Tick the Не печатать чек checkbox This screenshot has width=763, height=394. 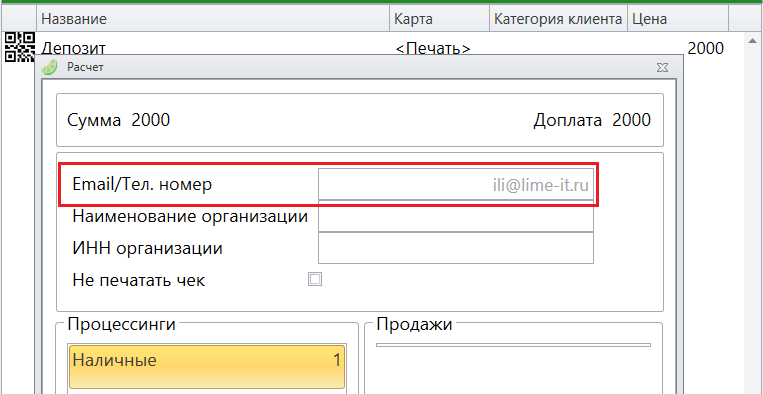[315, 279]
